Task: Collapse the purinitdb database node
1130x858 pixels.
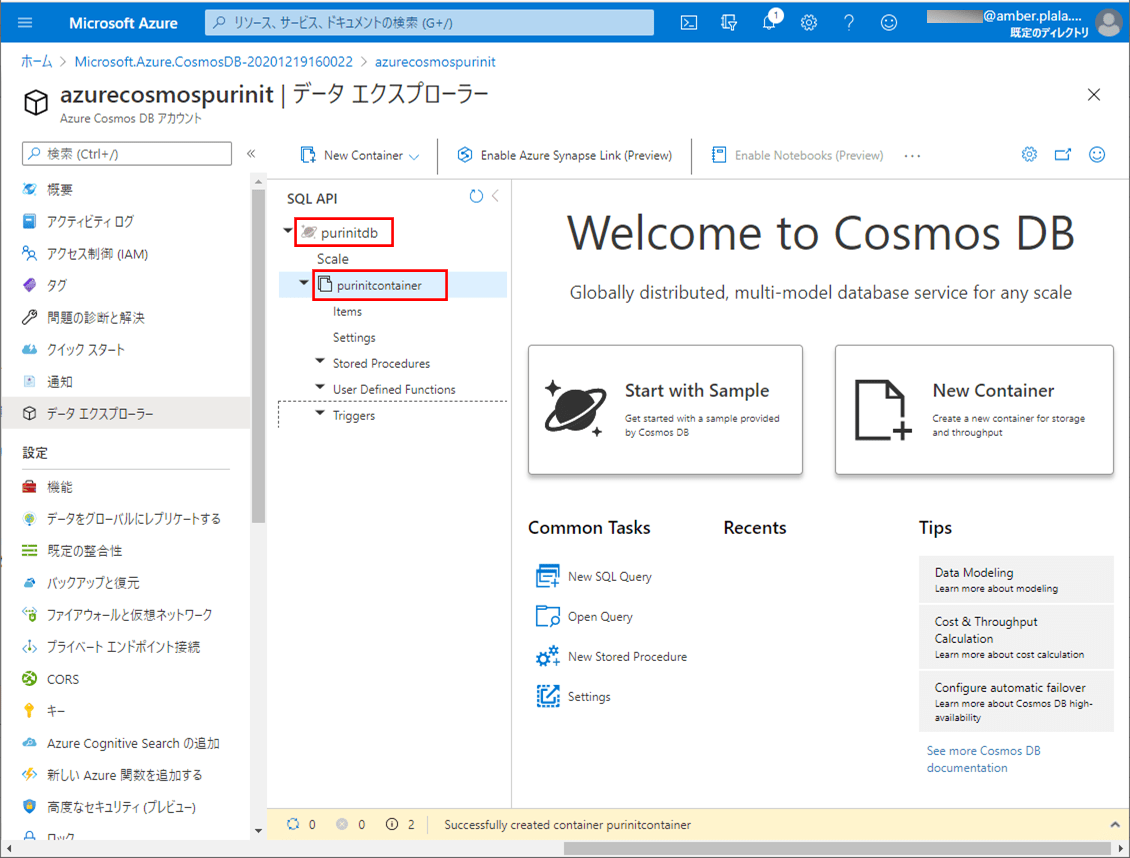Action: 288,231
